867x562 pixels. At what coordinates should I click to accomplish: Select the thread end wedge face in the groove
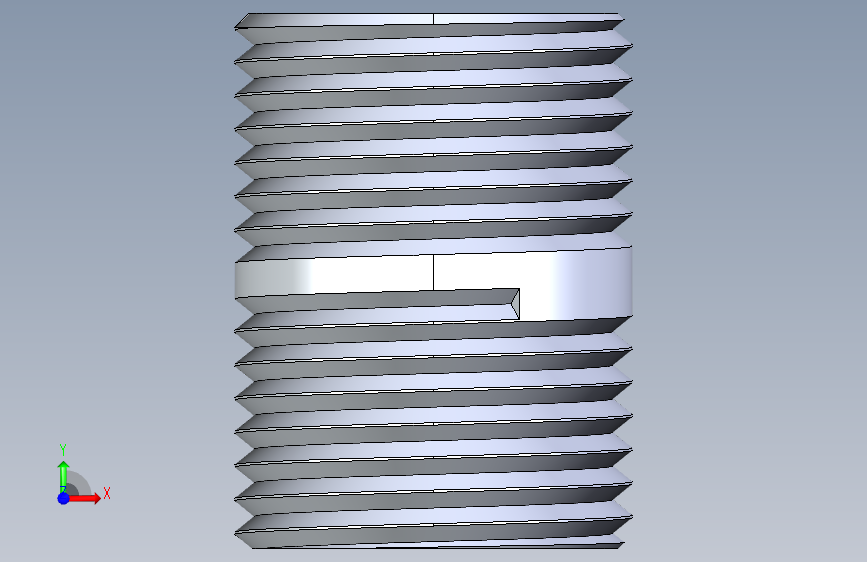[x=515, y=304]
